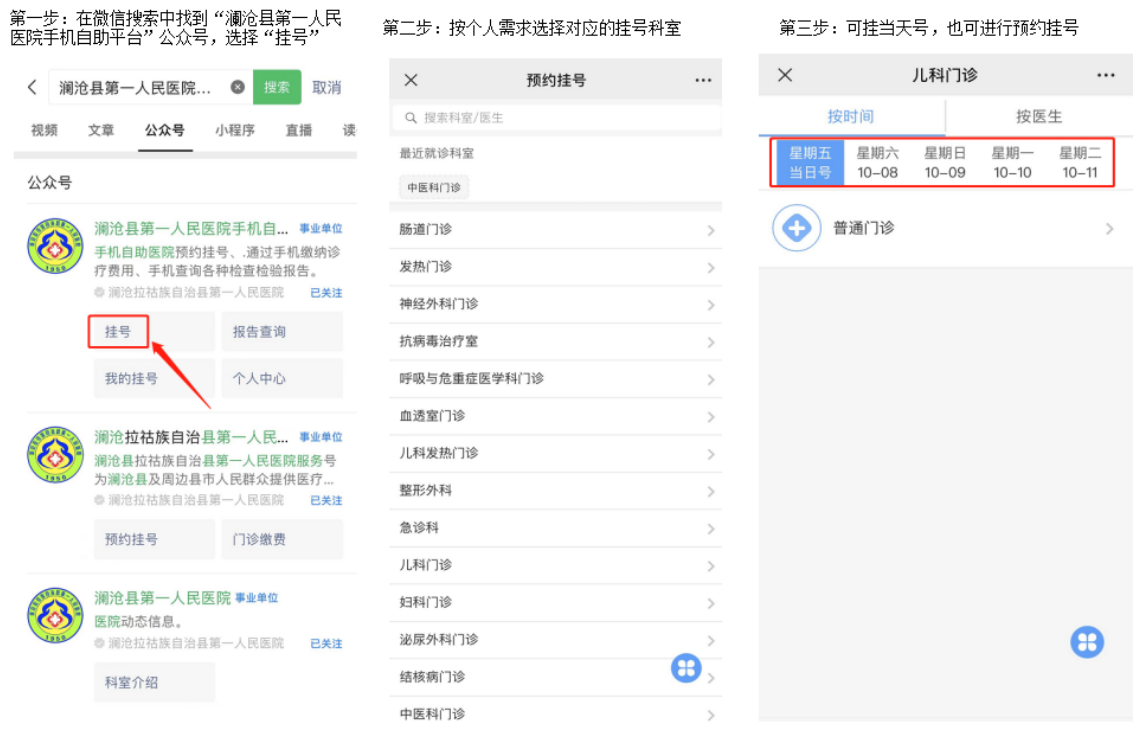Expand the 整形外科 row chevron
Image resolution: width=1141 pixels, height=738 pixels.
[x=710, y=492]
